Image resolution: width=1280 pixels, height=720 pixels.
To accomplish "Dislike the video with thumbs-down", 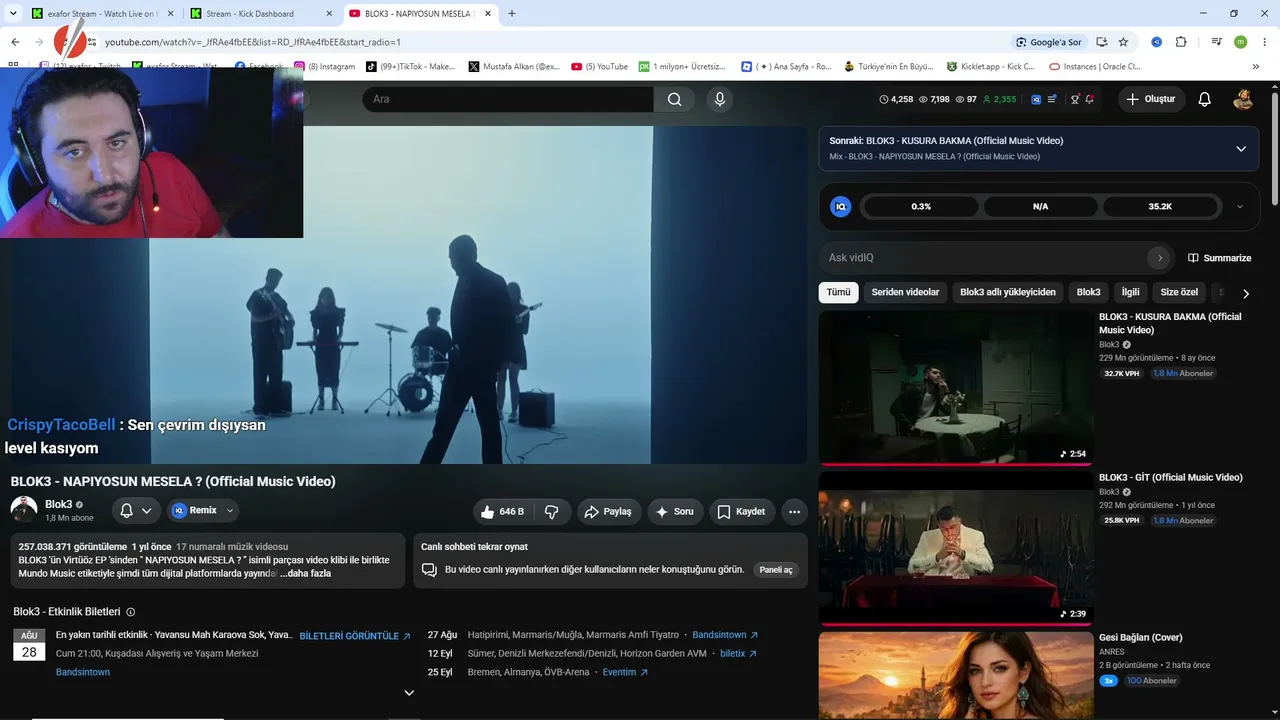I will pos(552,511).
